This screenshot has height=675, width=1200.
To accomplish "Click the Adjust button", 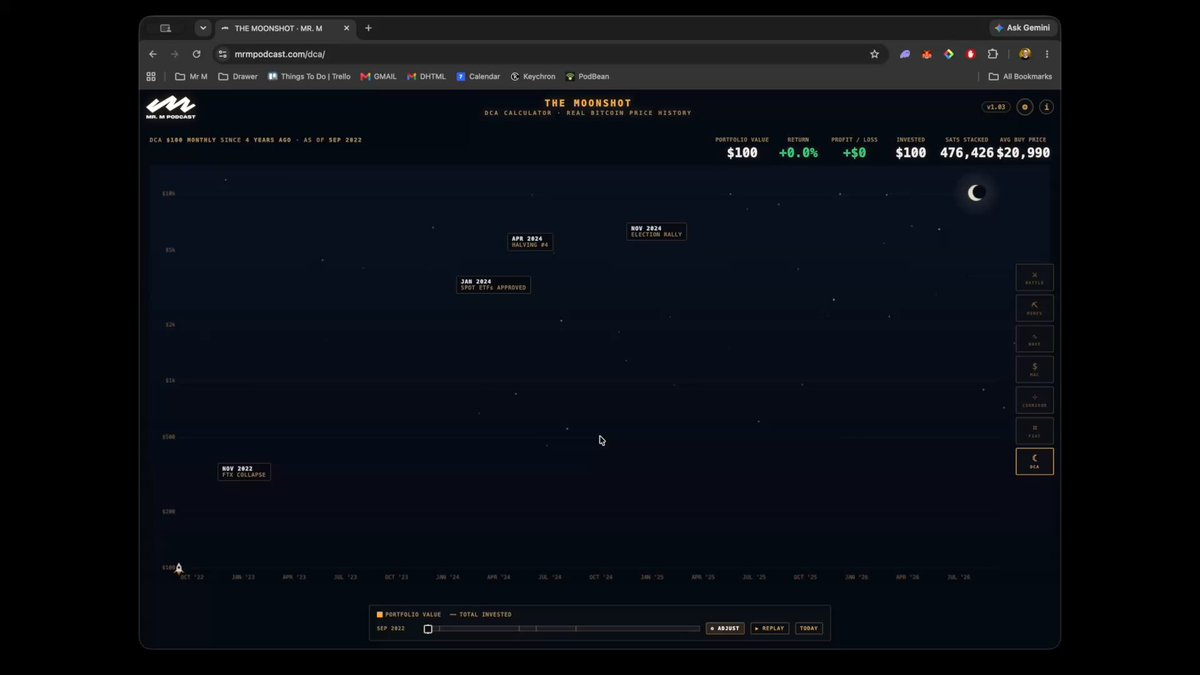I will point(725,628).
